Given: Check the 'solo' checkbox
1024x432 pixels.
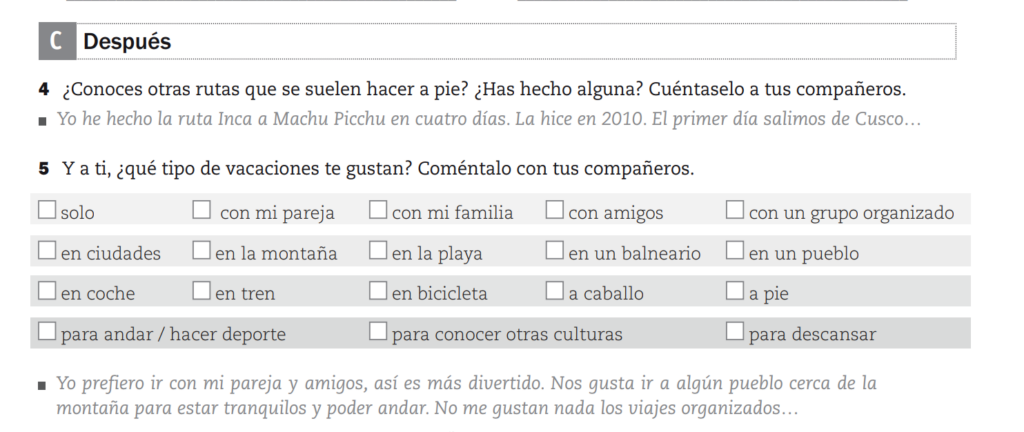Looking at the screenshot, I should [x=47, y=209].
